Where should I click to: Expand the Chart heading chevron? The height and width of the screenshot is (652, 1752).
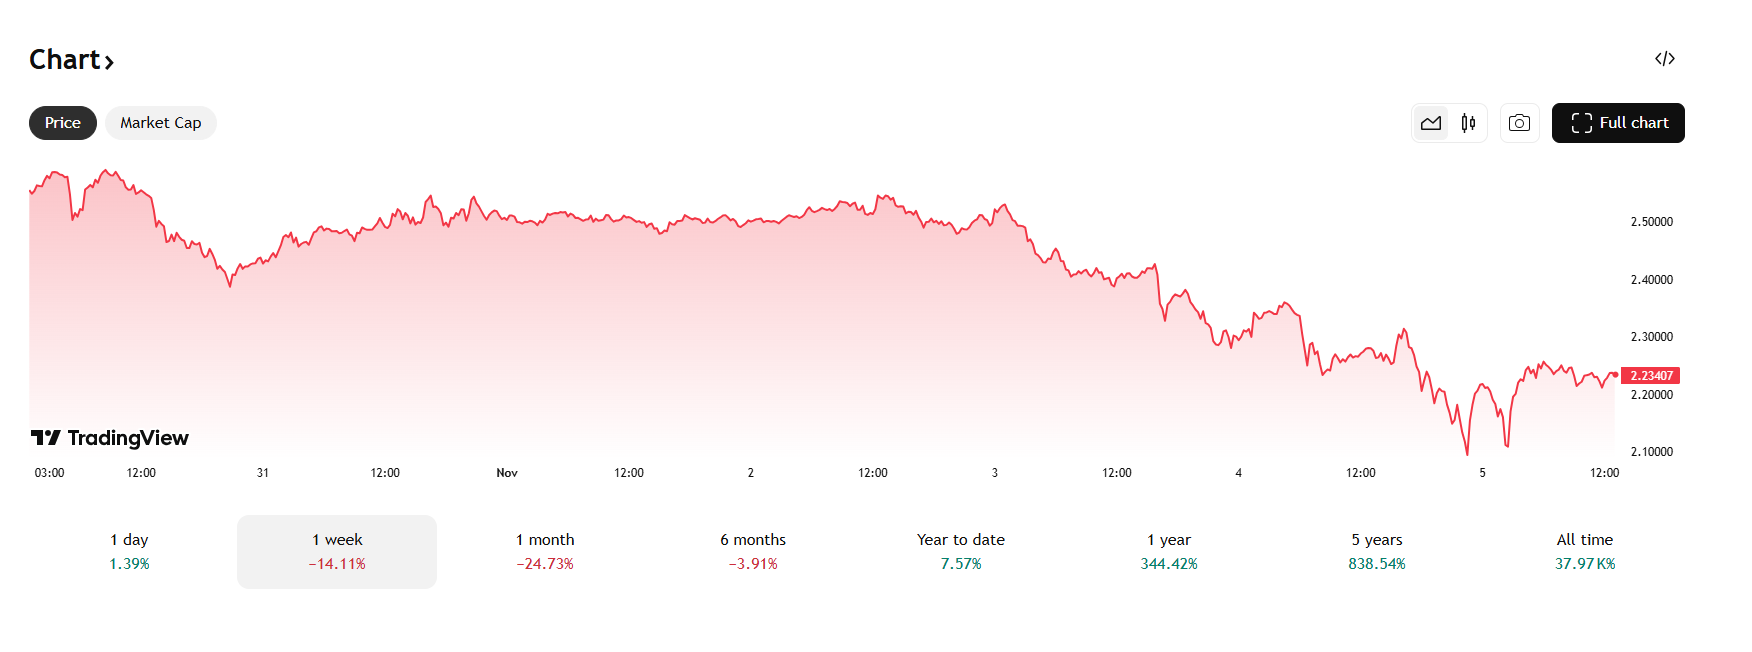click(x=108, y=62)
